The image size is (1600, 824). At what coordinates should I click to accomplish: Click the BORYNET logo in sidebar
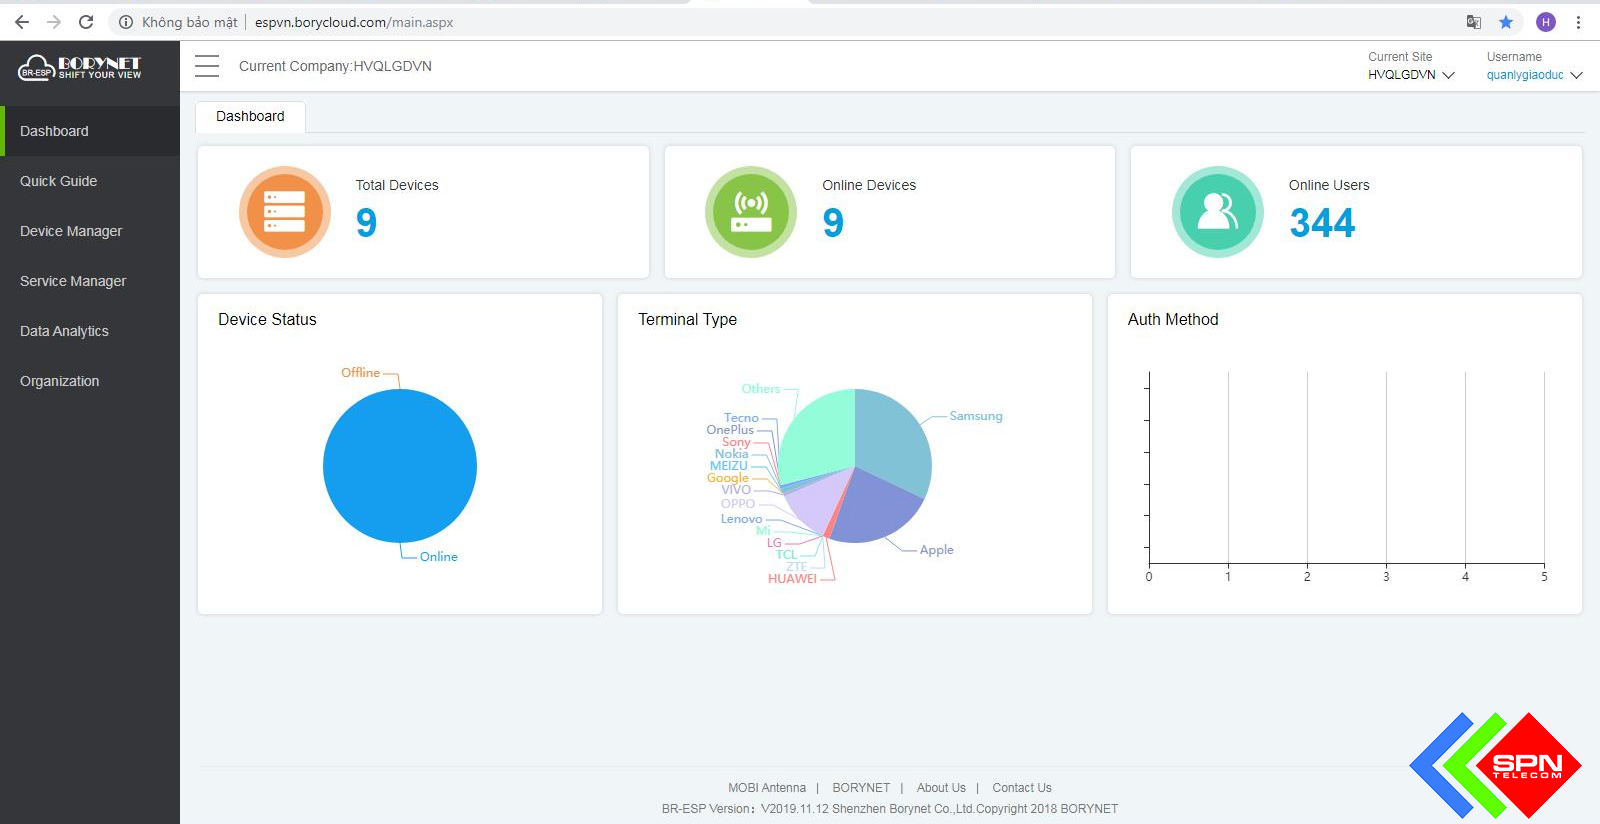click(x=80, y=68)
